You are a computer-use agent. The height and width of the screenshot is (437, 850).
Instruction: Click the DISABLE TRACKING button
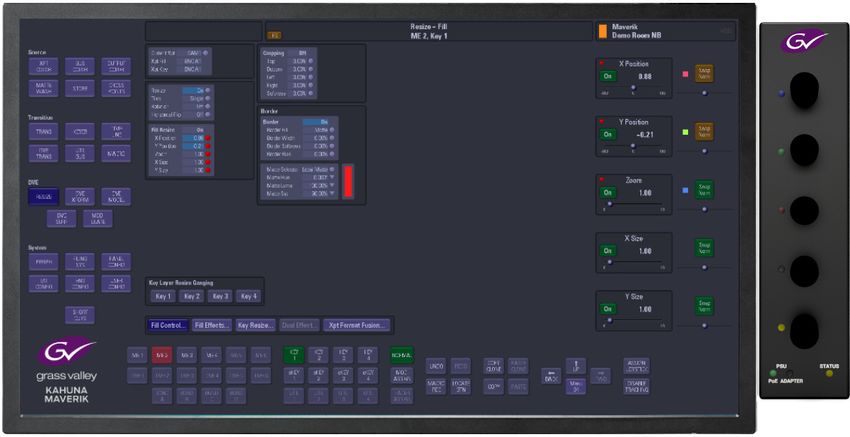click(636, 386)
